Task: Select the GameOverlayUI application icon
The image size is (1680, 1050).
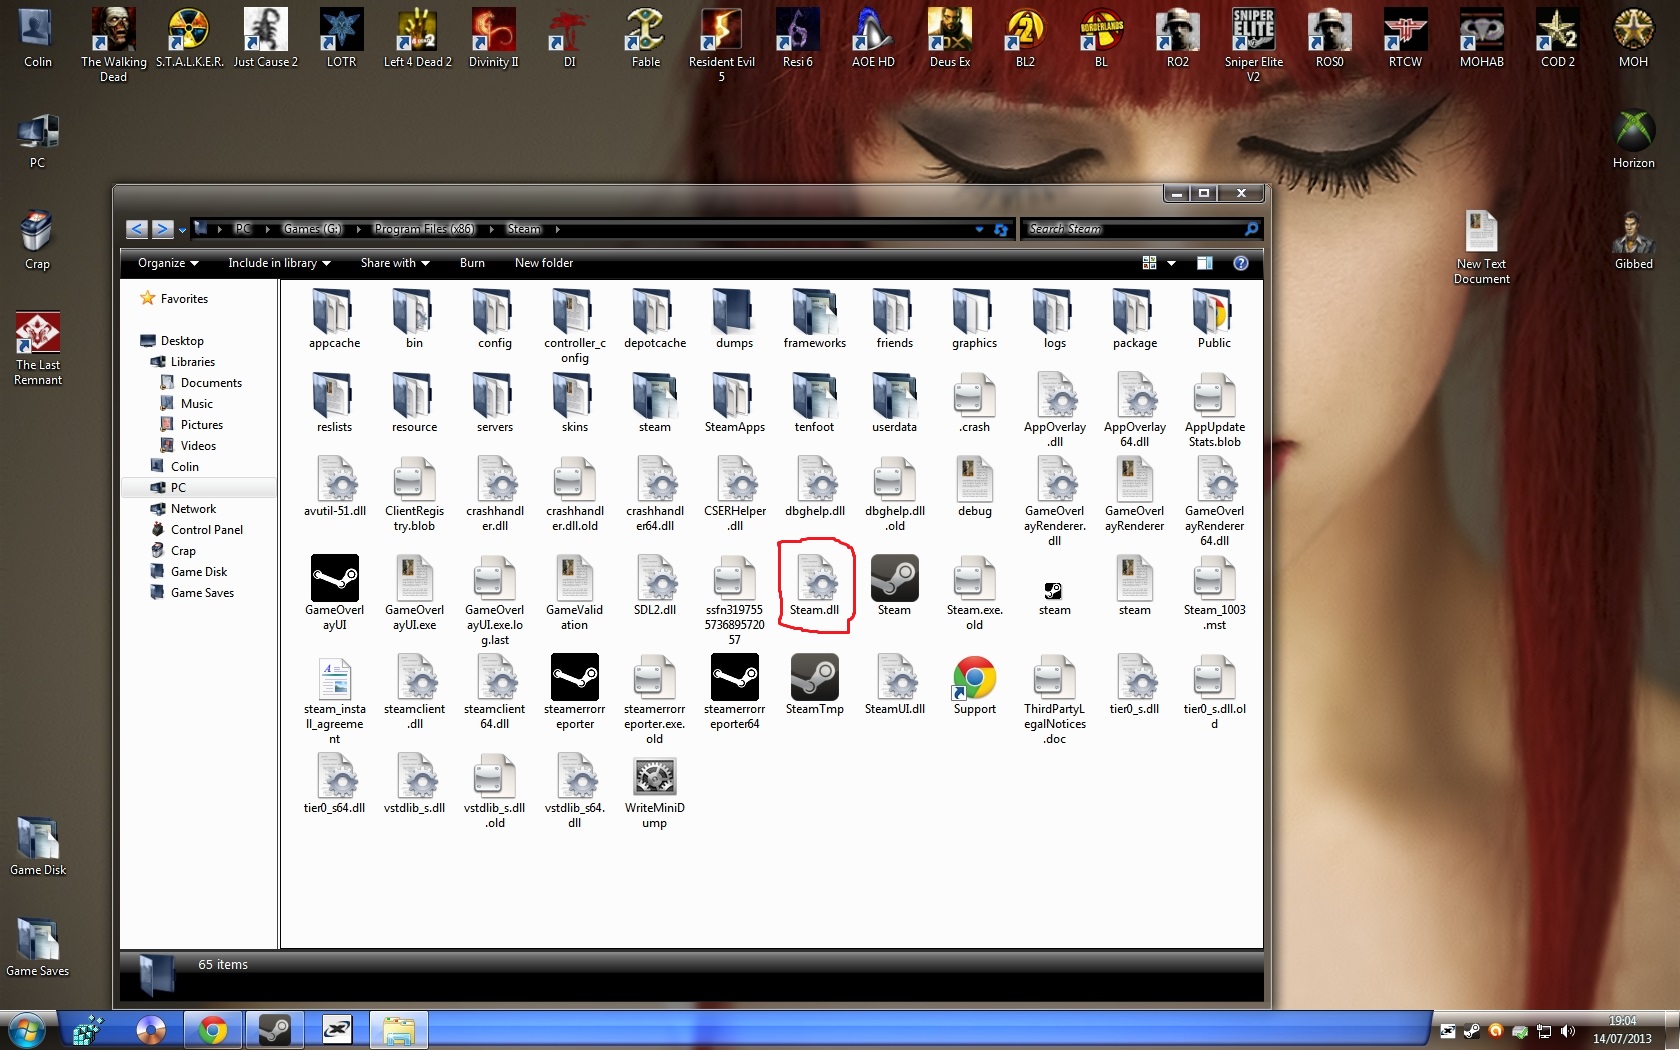Action: [334, 579]
